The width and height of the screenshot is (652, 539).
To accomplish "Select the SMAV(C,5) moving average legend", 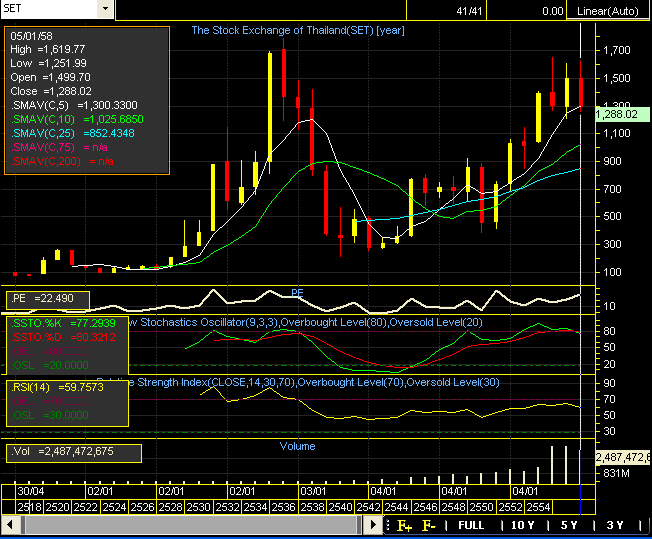I will click(x=75, y=105).
